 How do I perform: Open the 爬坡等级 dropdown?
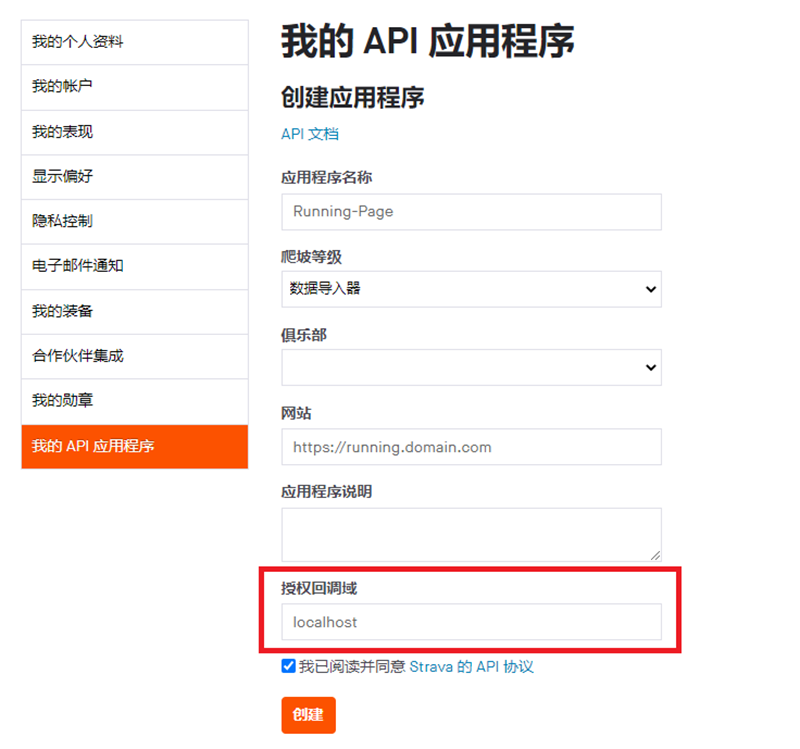click(471, 289)
